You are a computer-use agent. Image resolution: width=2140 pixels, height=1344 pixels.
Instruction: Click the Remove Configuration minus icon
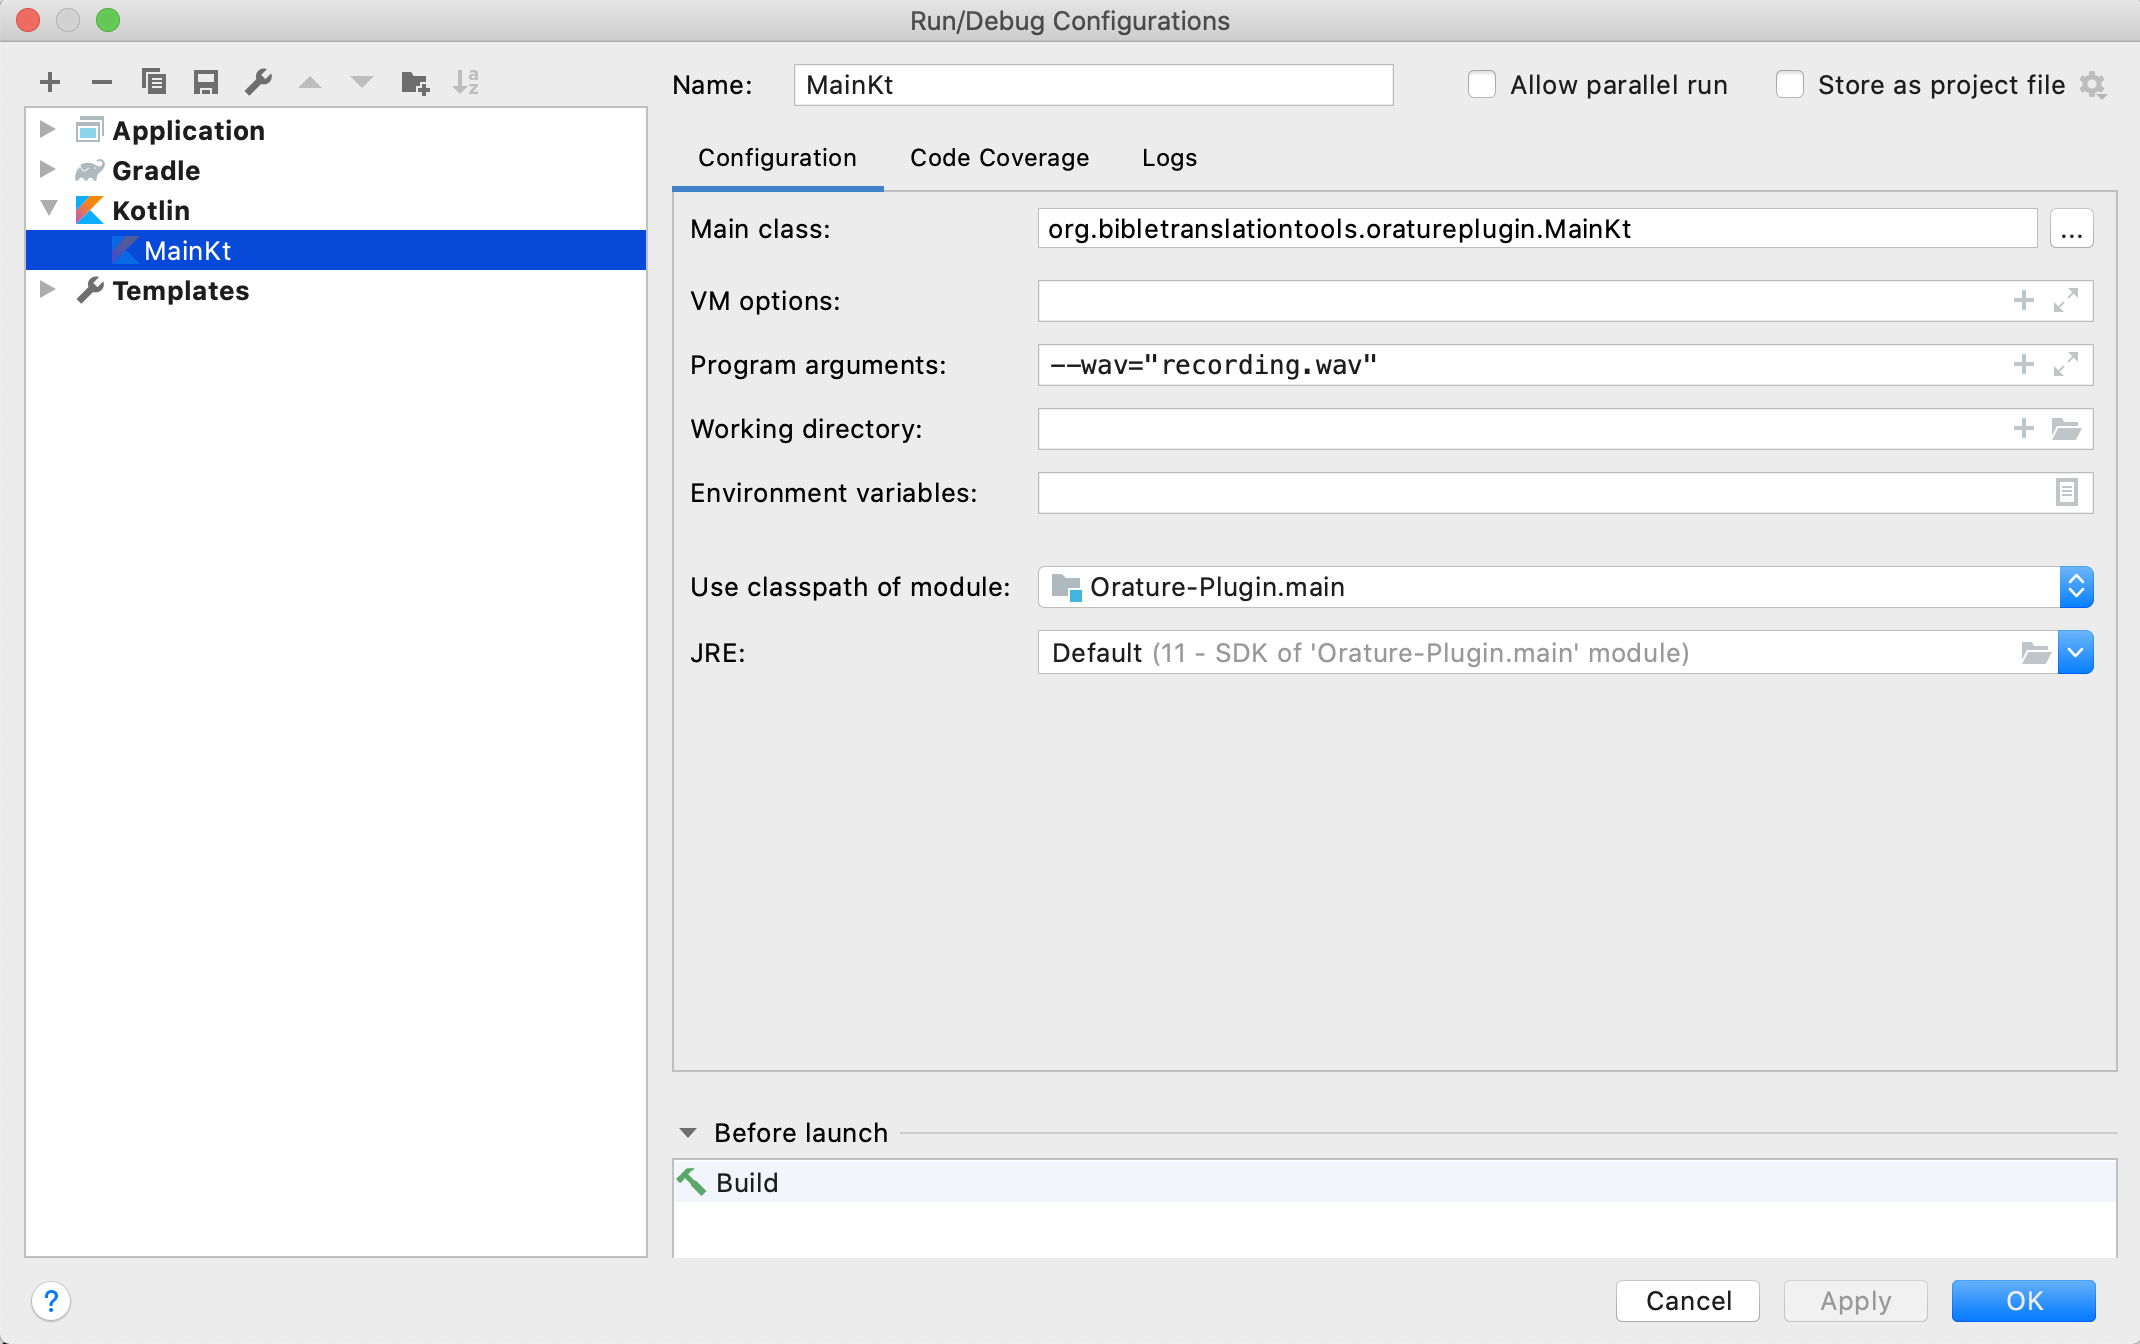click(x=101, y=82)
